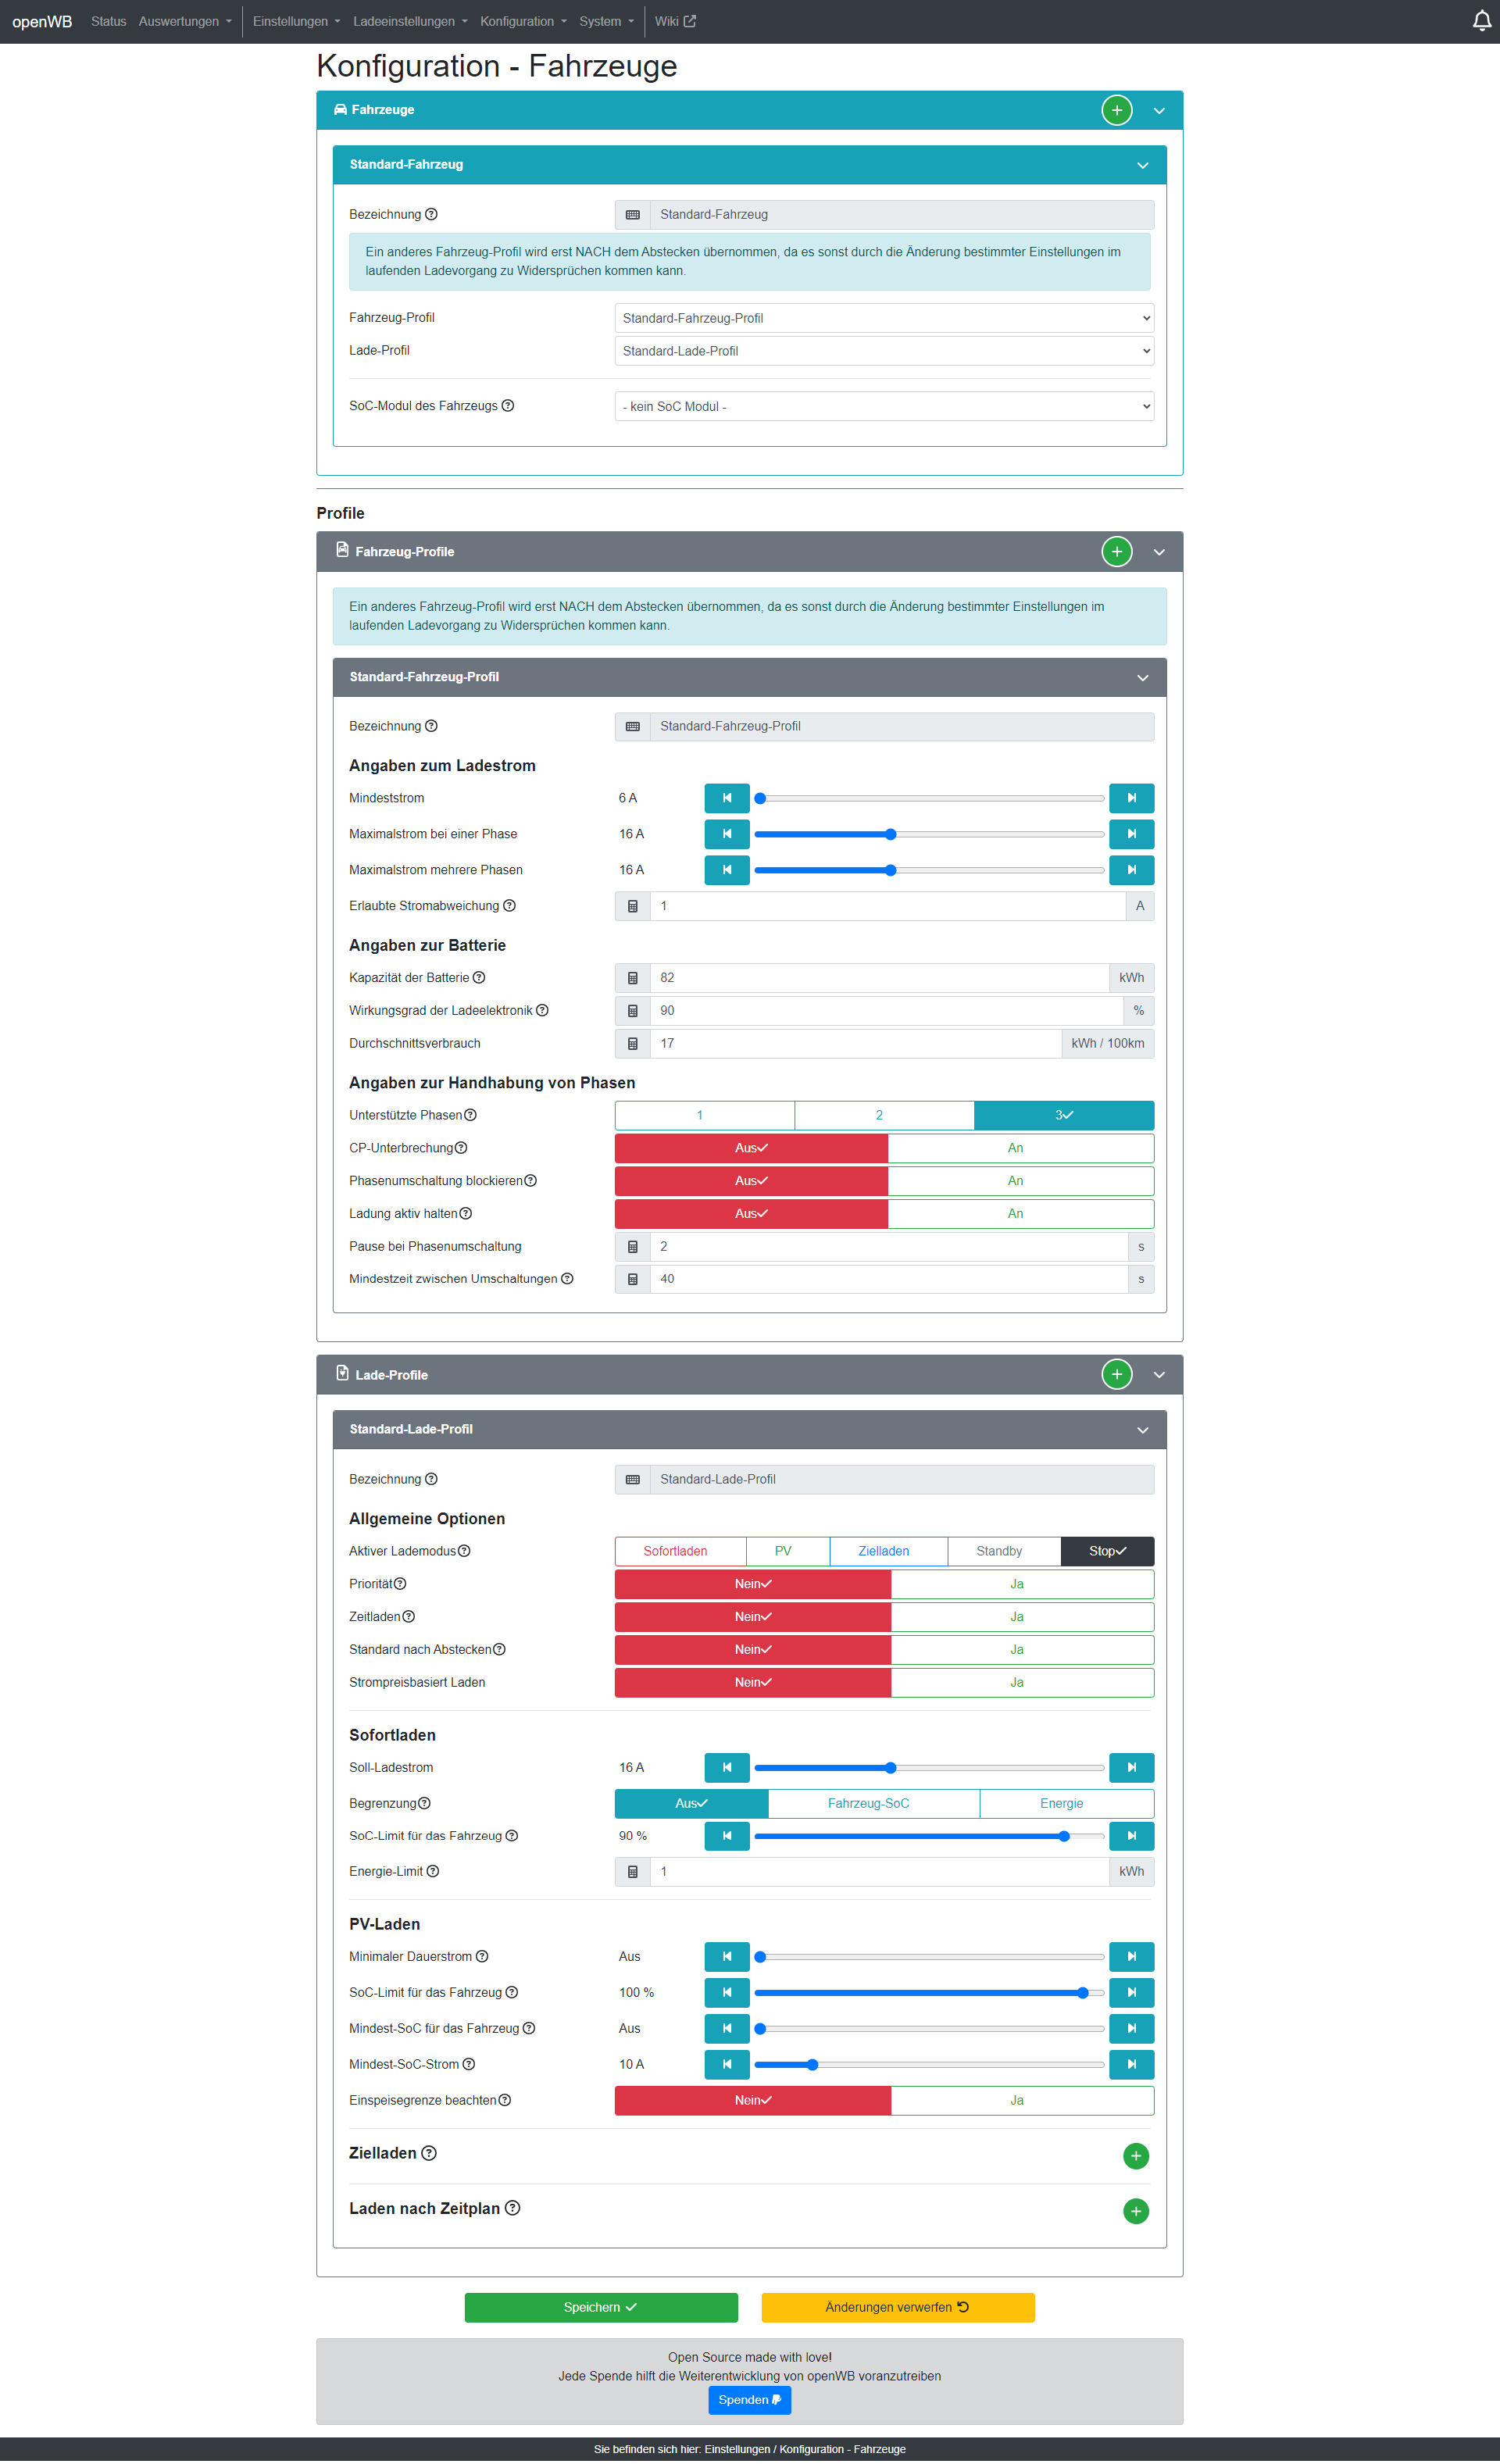Viewport: 1500px width, 2464px height.
Task: Open the Ladeeinstellungen menu
Action: [x=409, y=21]
